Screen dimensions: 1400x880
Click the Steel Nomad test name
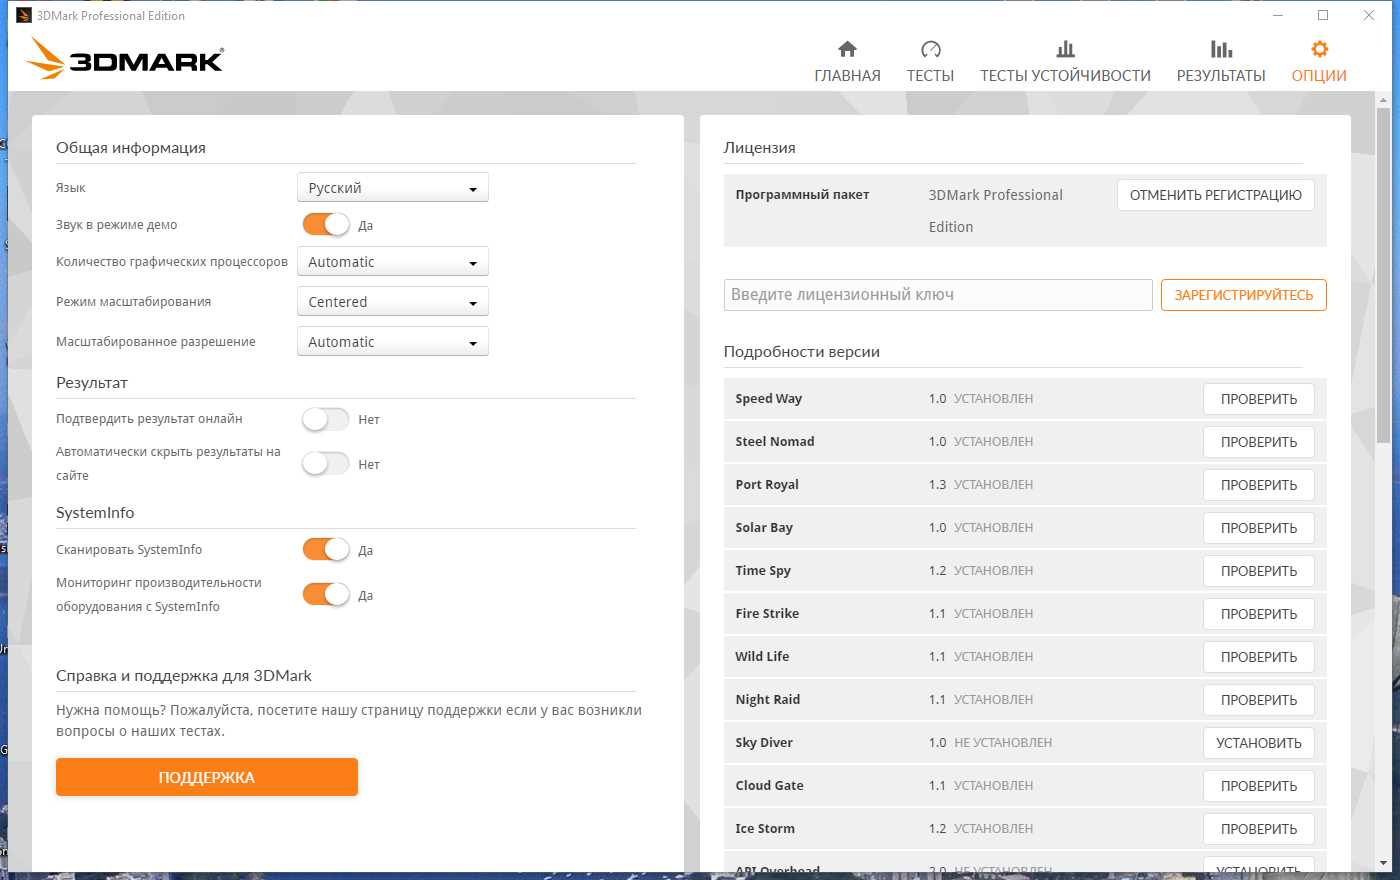click(775, 441)
